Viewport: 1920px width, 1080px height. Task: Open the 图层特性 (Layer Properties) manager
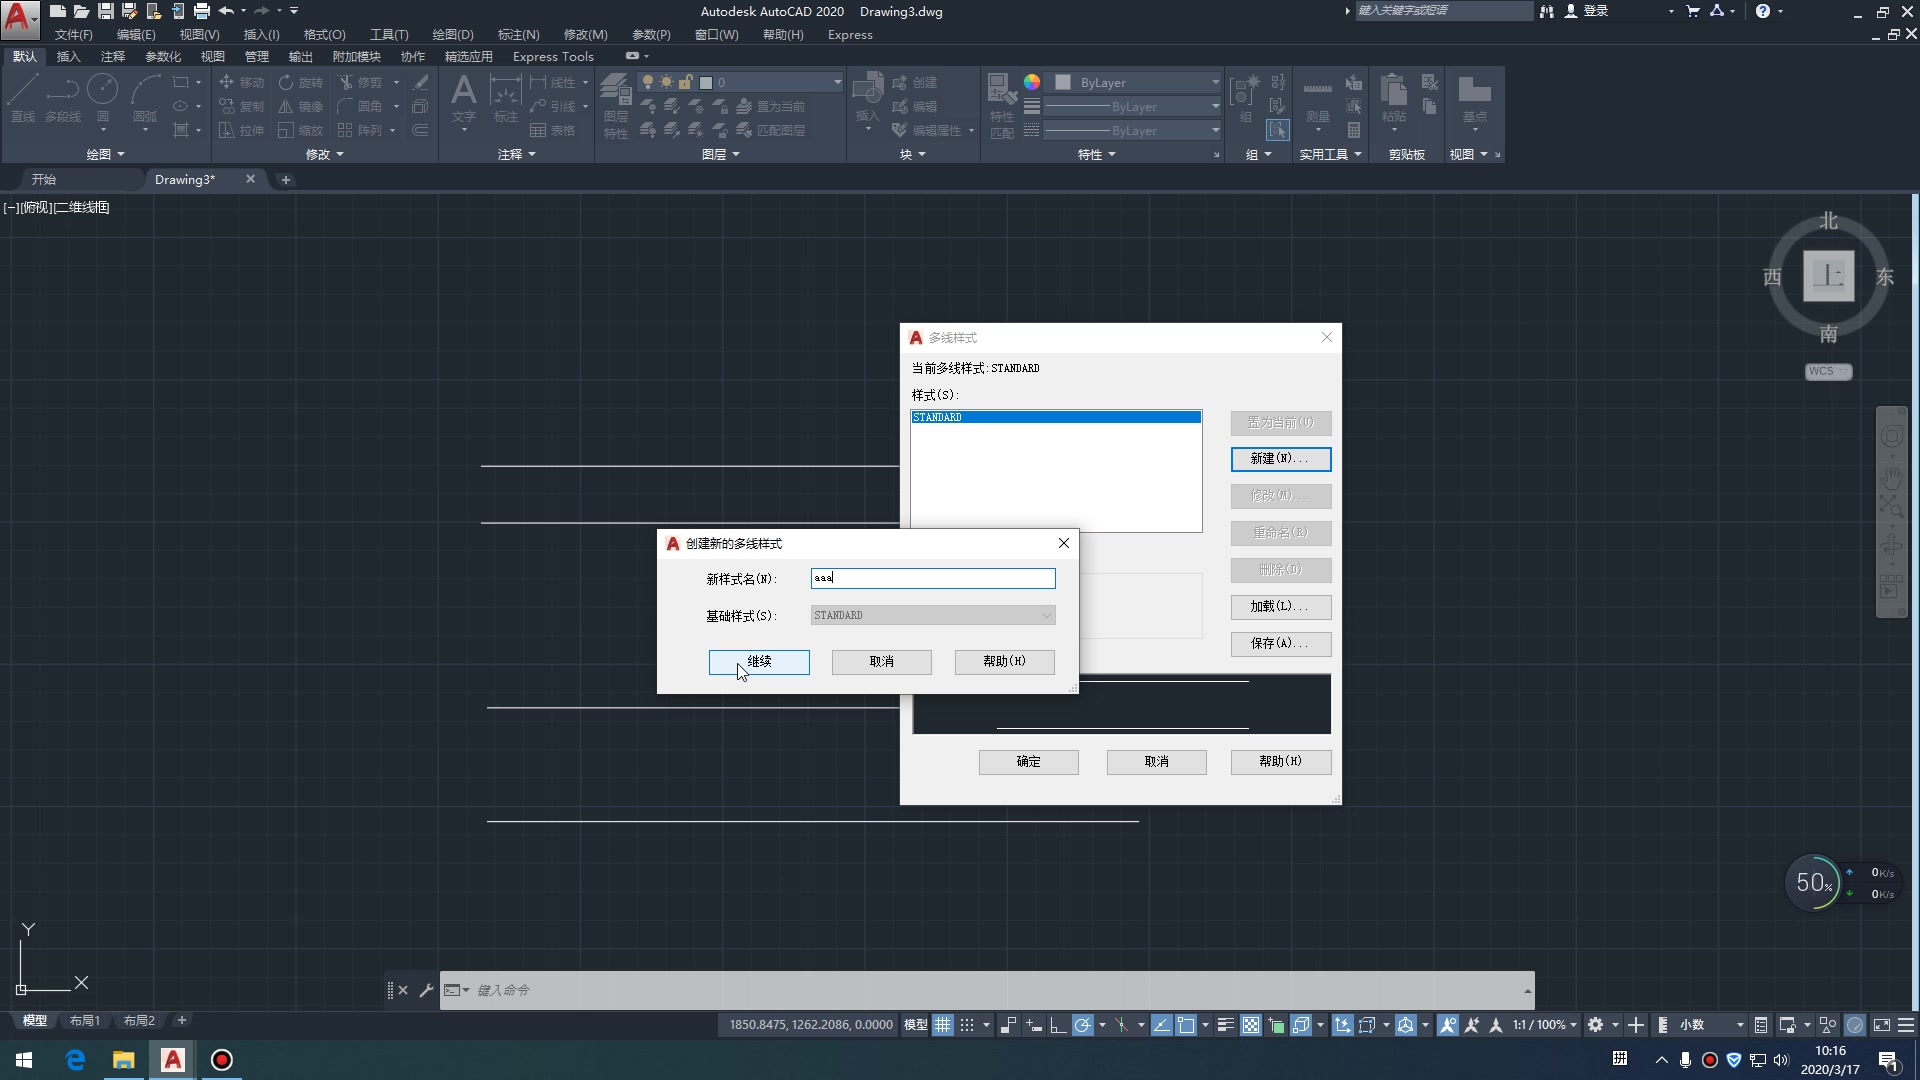[615, 105]
